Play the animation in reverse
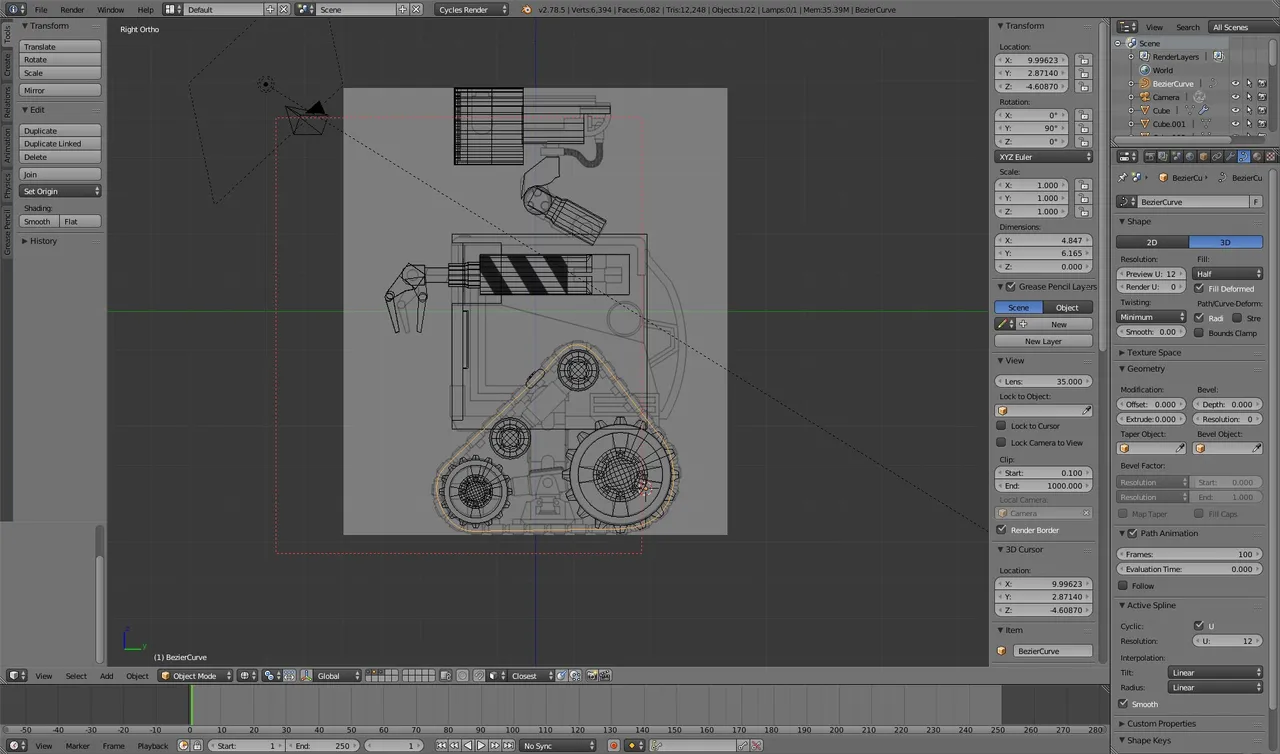Image resolution: width=1280 pixels, height=754 pixels. [x=468, y=745]
